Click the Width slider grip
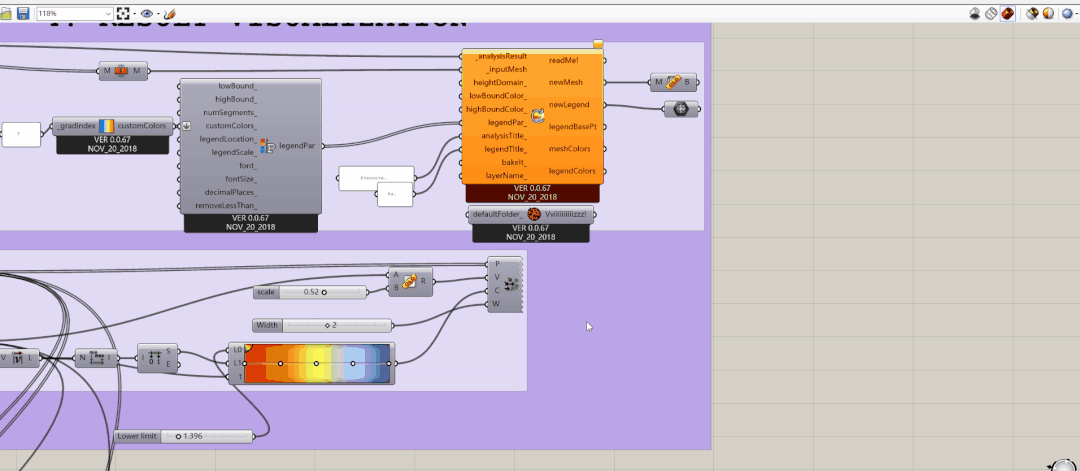1080x471 pixels. point(327,325)
